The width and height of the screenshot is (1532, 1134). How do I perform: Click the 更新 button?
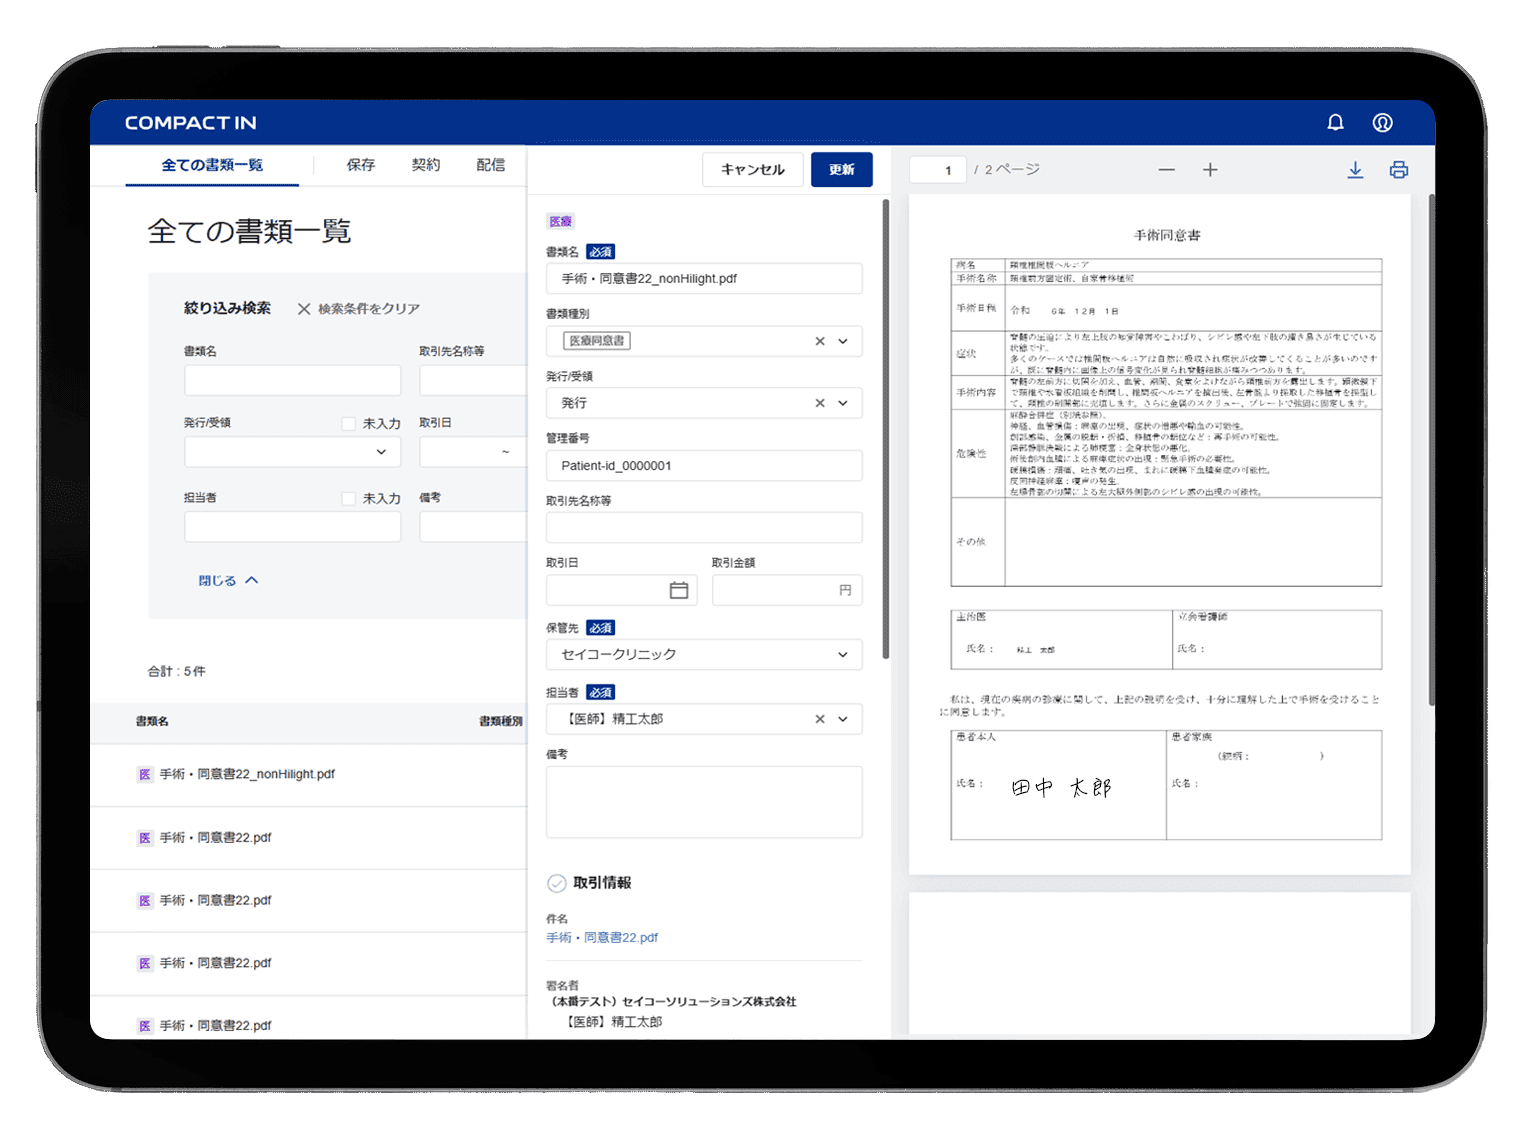[x=842, y=170]
